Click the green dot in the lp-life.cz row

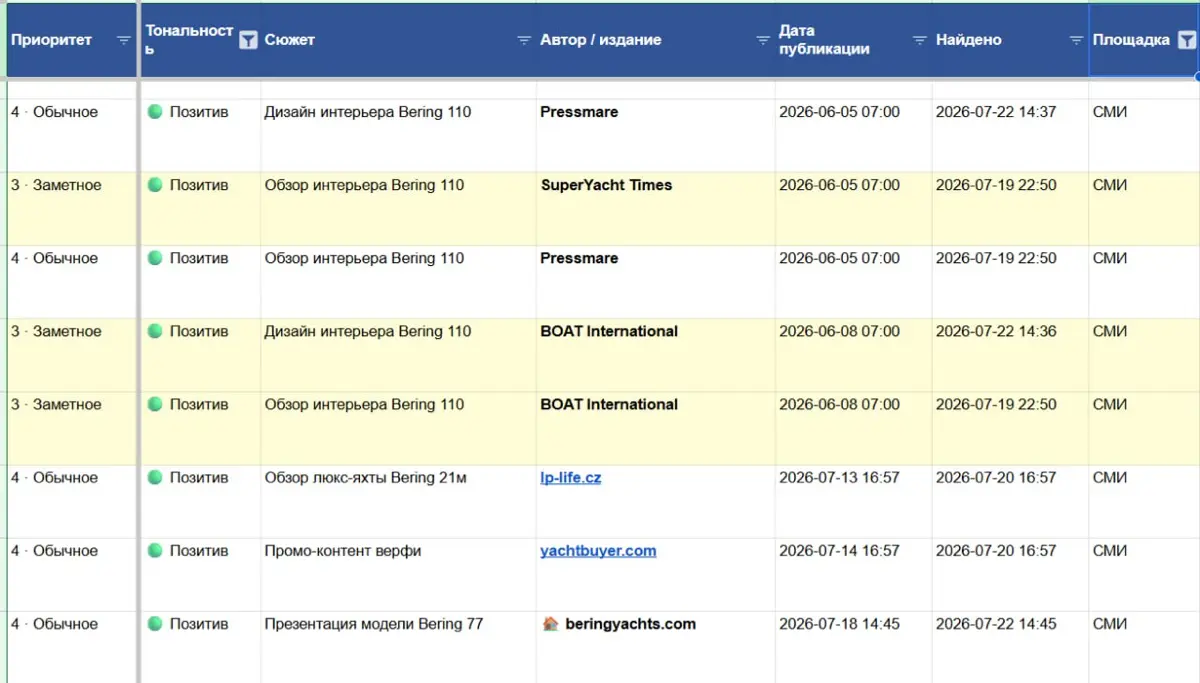[x=155, y=478]
